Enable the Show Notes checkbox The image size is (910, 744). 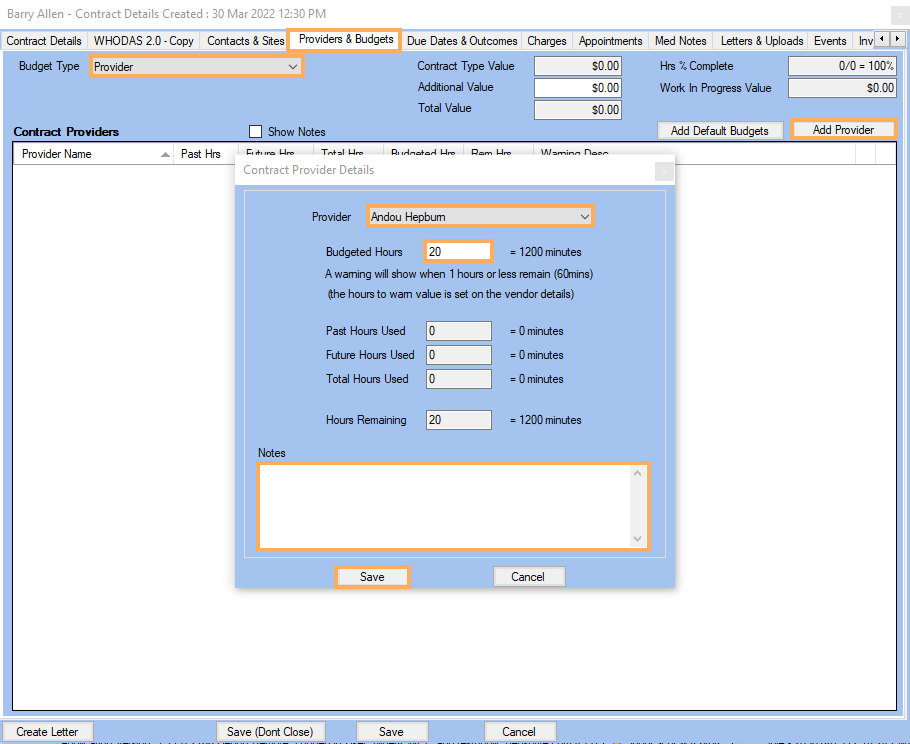(x=256, y=132)
